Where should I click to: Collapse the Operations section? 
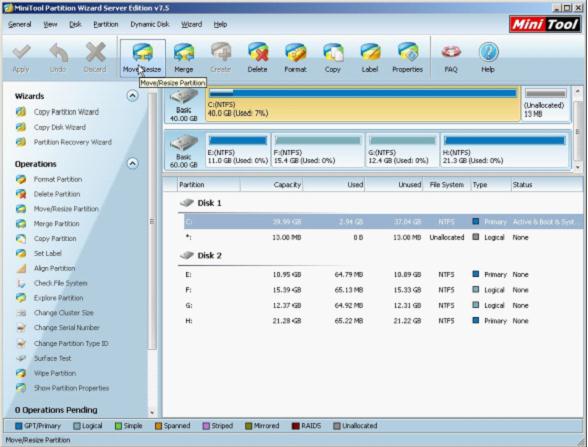132,164
